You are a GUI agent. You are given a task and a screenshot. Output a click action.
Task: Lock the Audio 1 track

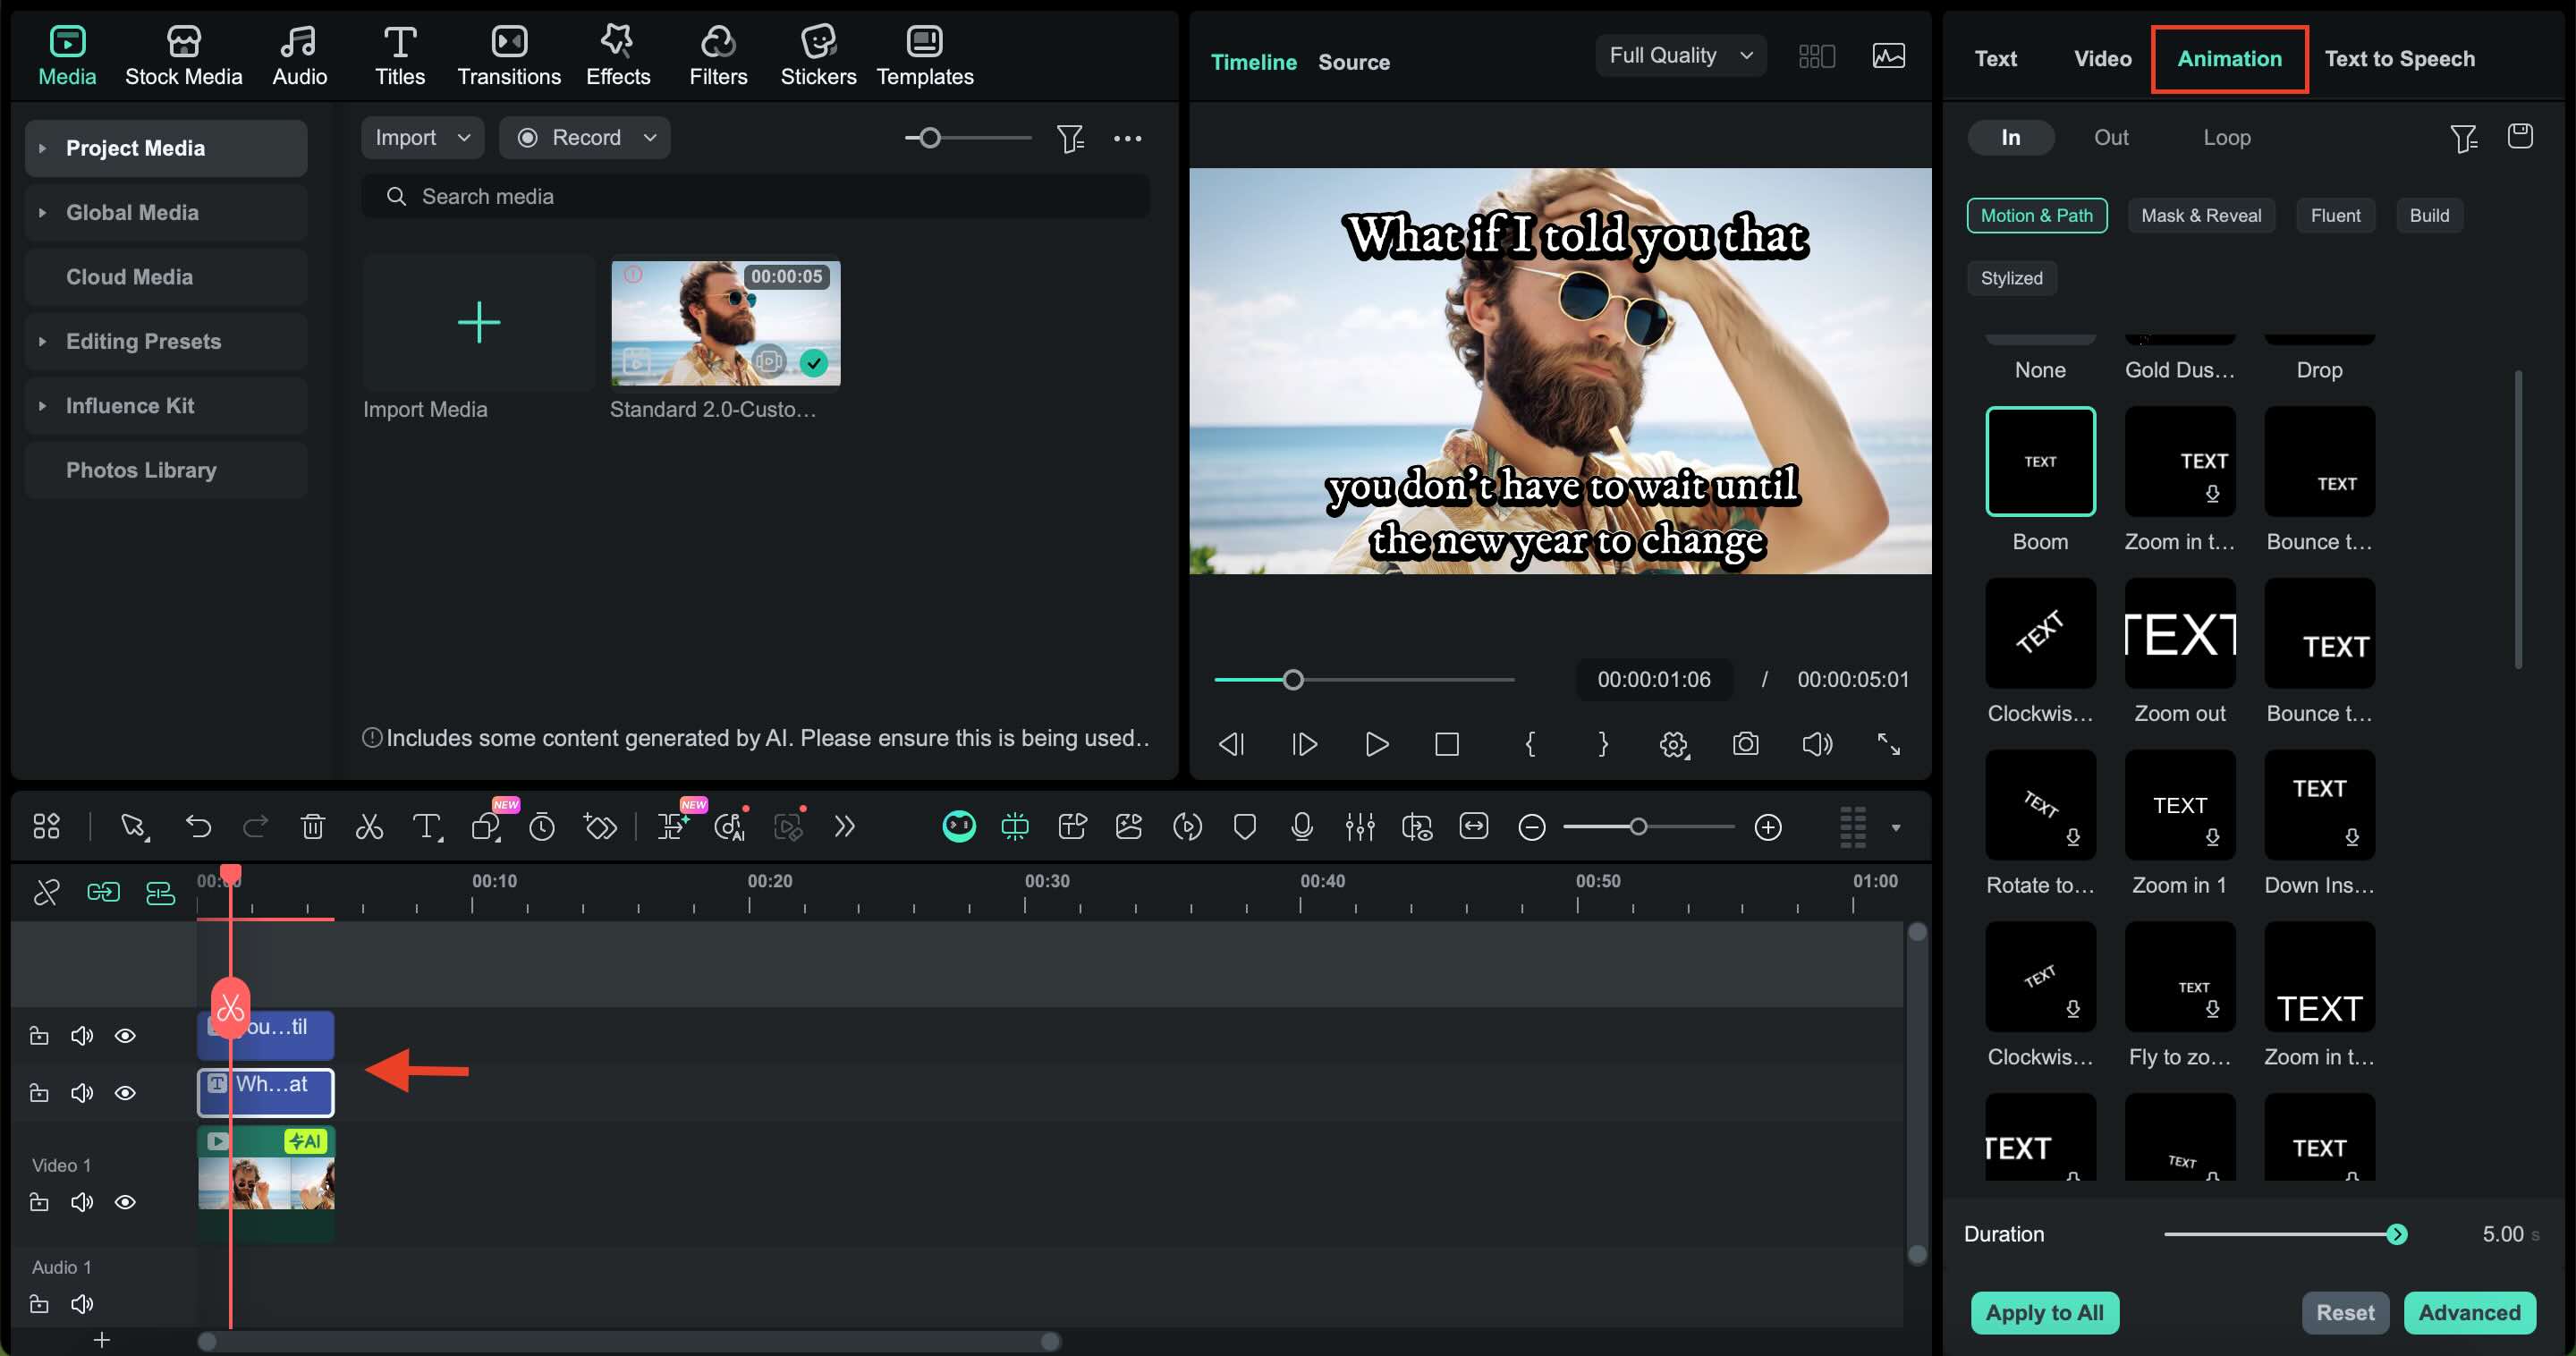[39, 1303]
